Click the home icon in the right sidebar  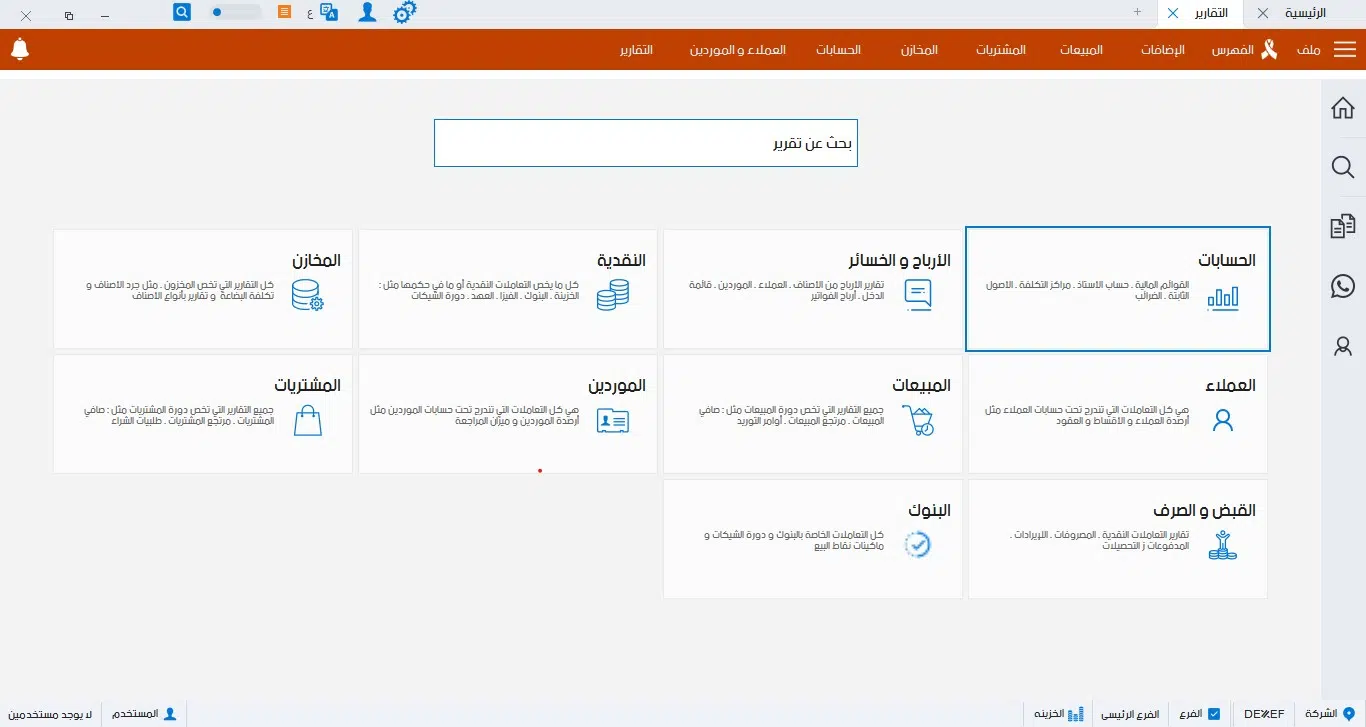(x=1342, y=107)
